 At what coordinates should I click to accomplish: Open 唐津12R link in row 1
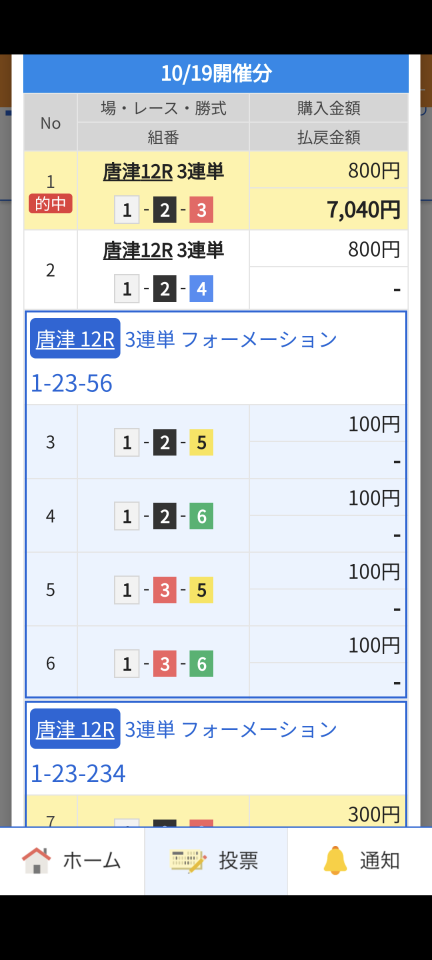(x=138, y=173)
